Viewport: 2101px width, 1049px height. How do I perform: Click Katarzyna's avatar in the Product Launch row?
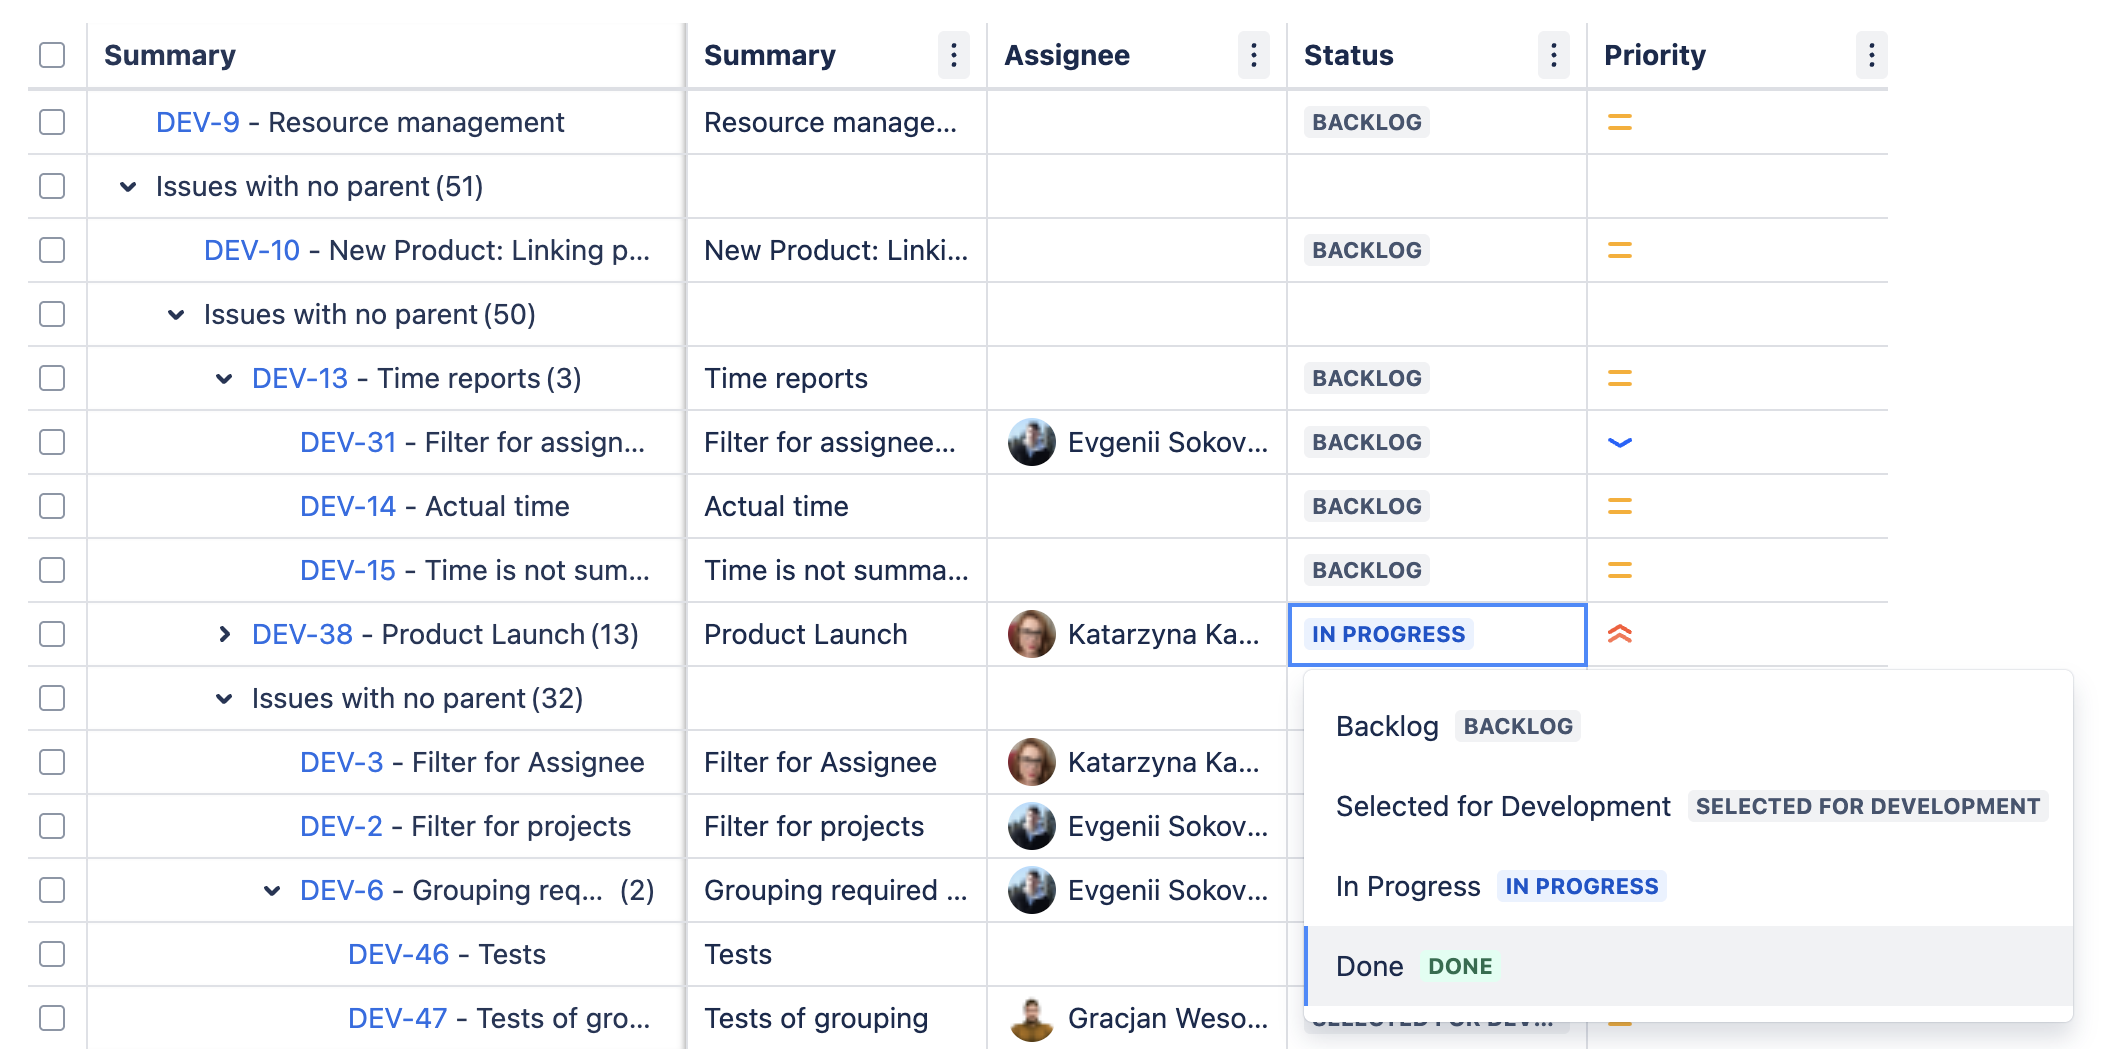[1031, 634]
